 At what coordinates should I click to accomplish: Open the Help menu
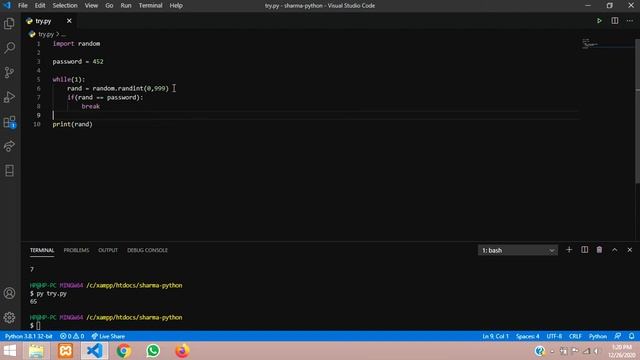coord(176,5)
